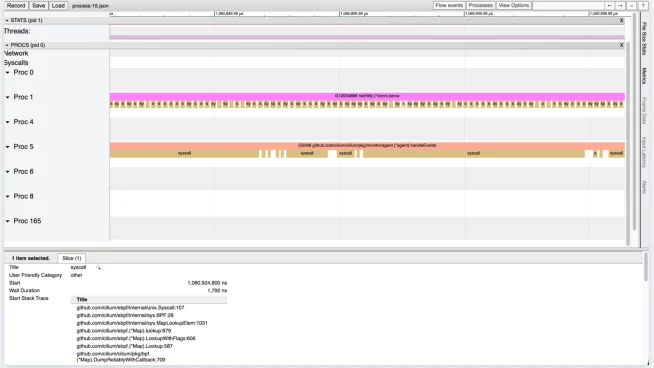Click the (*Map).Lookup:587 stack frame
654x368 pixels.
[x=124, y=346]
